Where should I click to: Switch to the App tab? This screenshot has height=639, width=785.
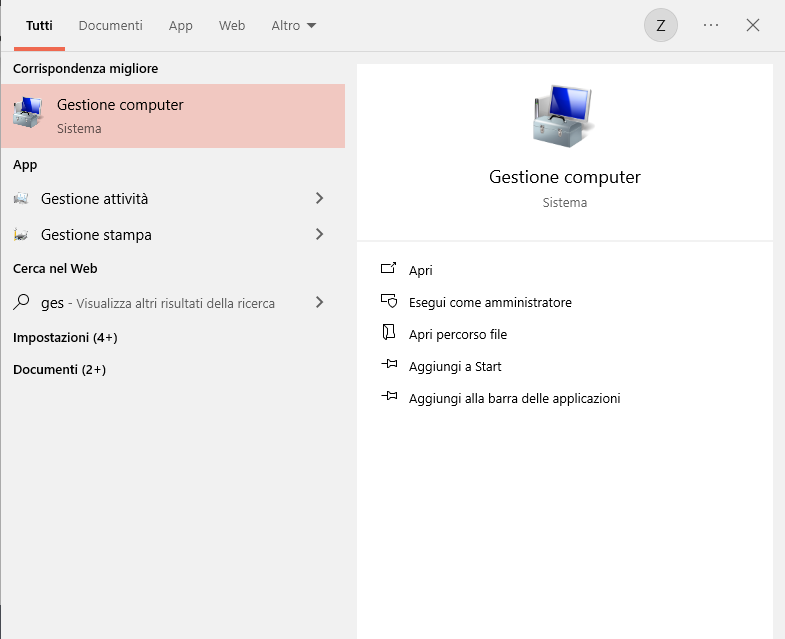(x=181, y=26)
